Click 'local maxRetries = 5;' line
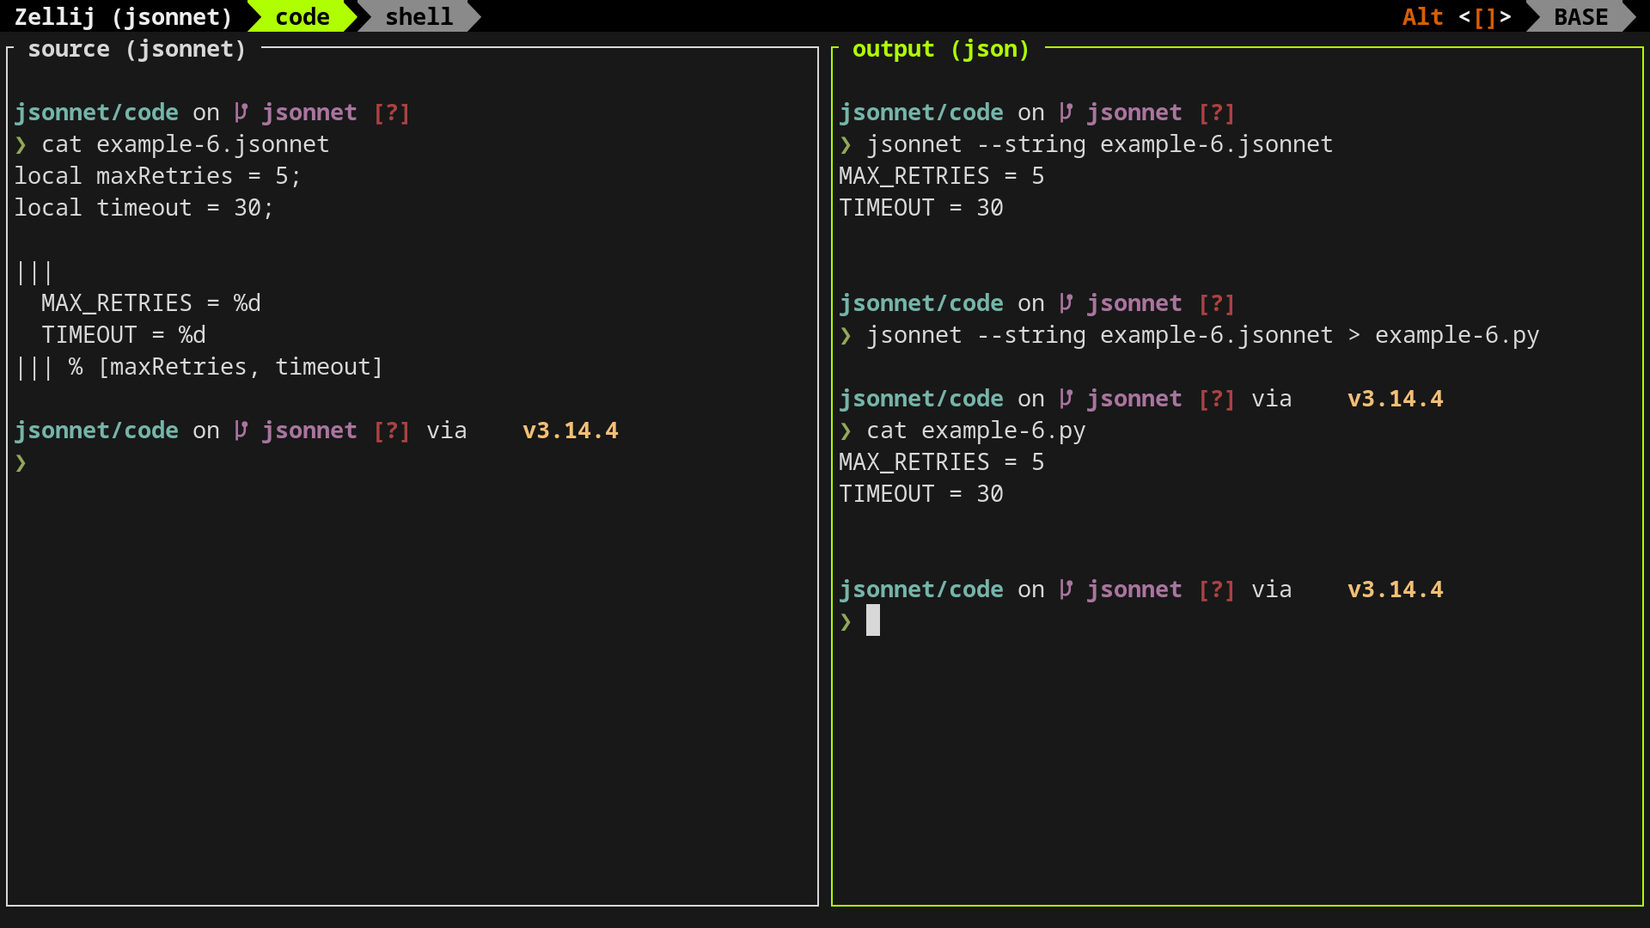The image size is (1650, 928). pyautogui.click(x=158, y=176)
